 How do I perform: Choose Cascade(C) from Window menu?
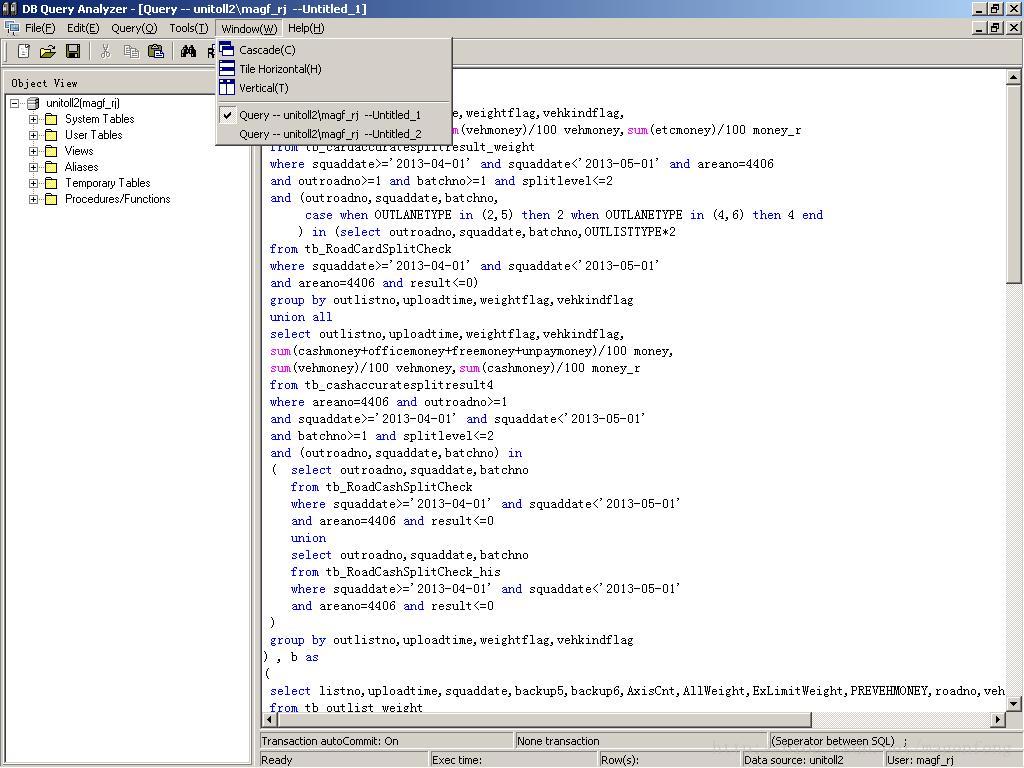click(x=334, y=50)
